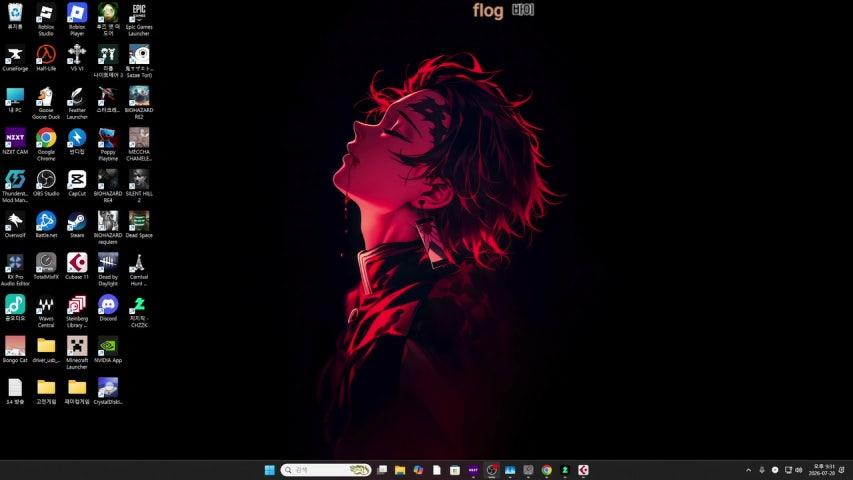Select the Dead by Daylight desktop icon
The image size is (853, 480).
coord(108,270)
